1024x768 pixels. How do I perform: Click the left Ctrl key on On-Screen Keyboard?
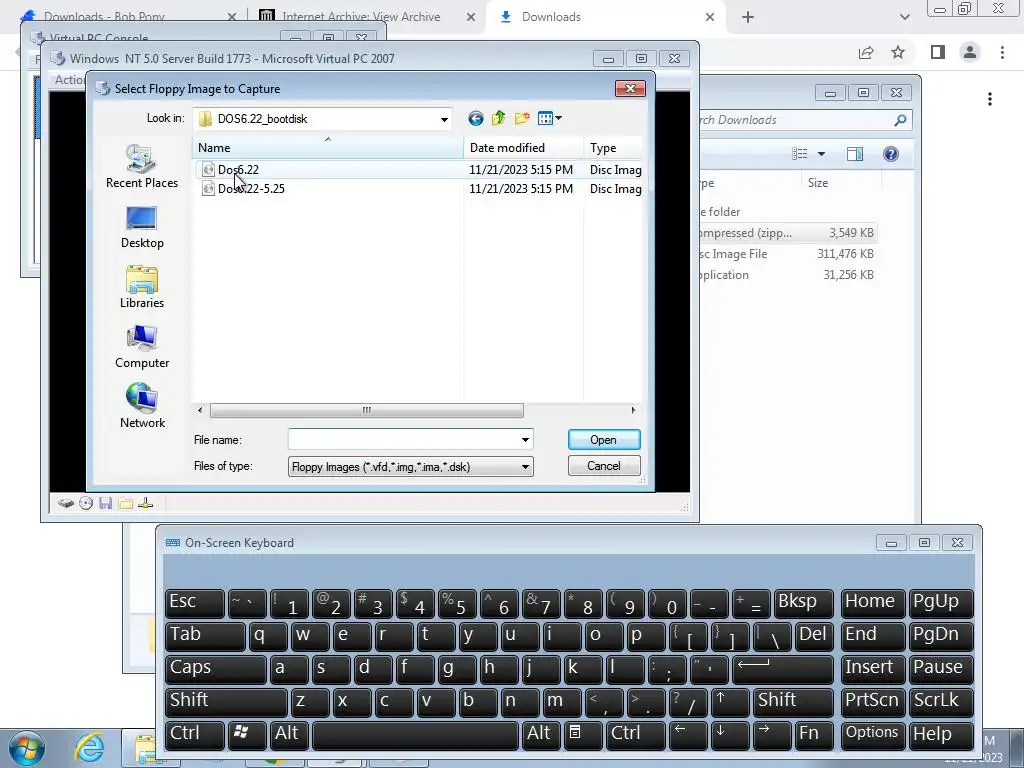pos(195,734)
